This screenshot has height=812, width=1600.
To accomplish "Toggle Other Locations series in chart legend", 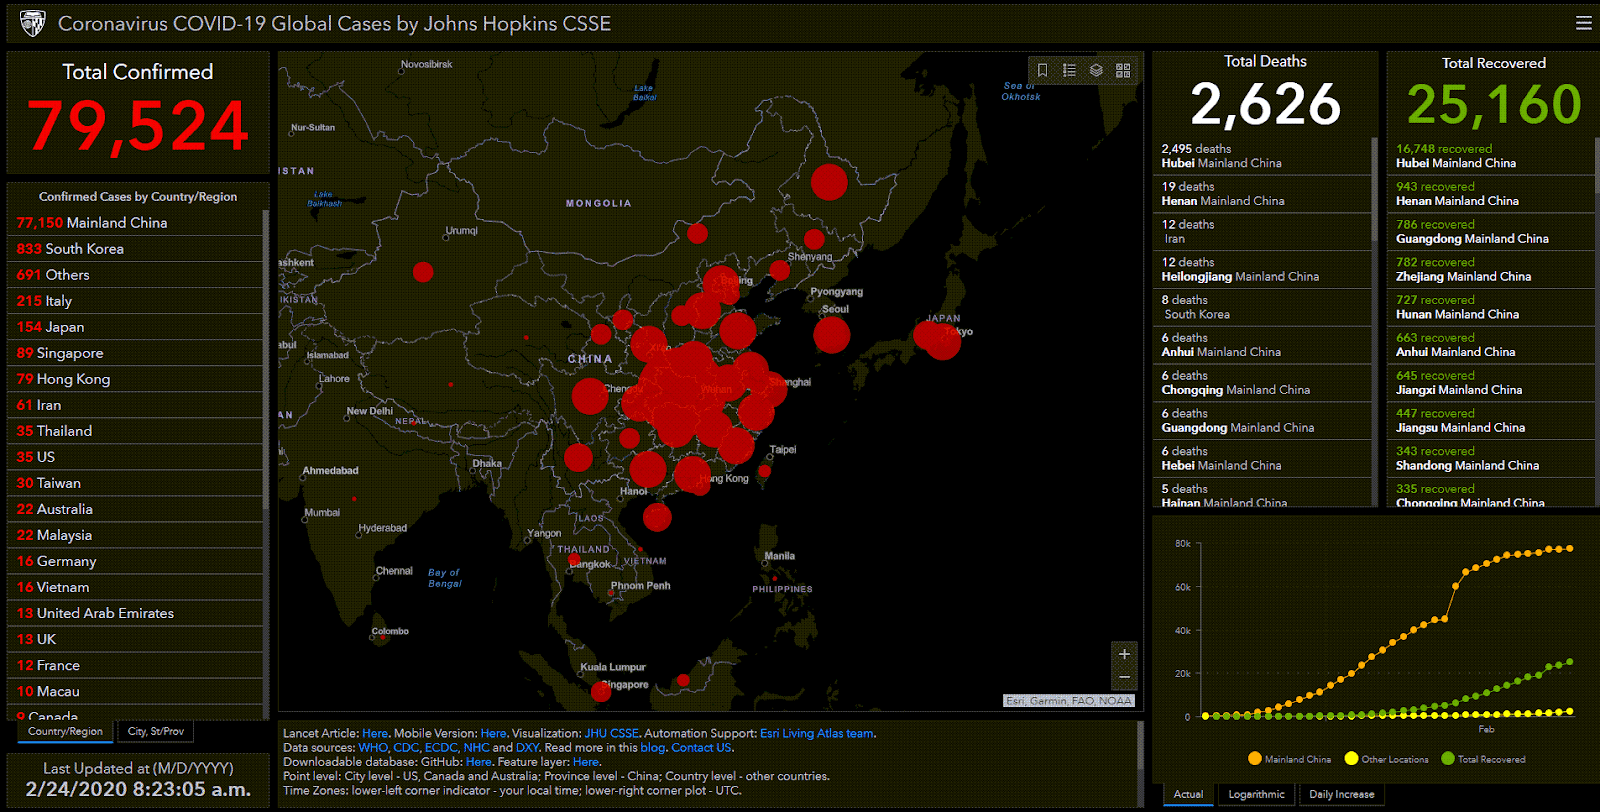I will point(1386,759).
